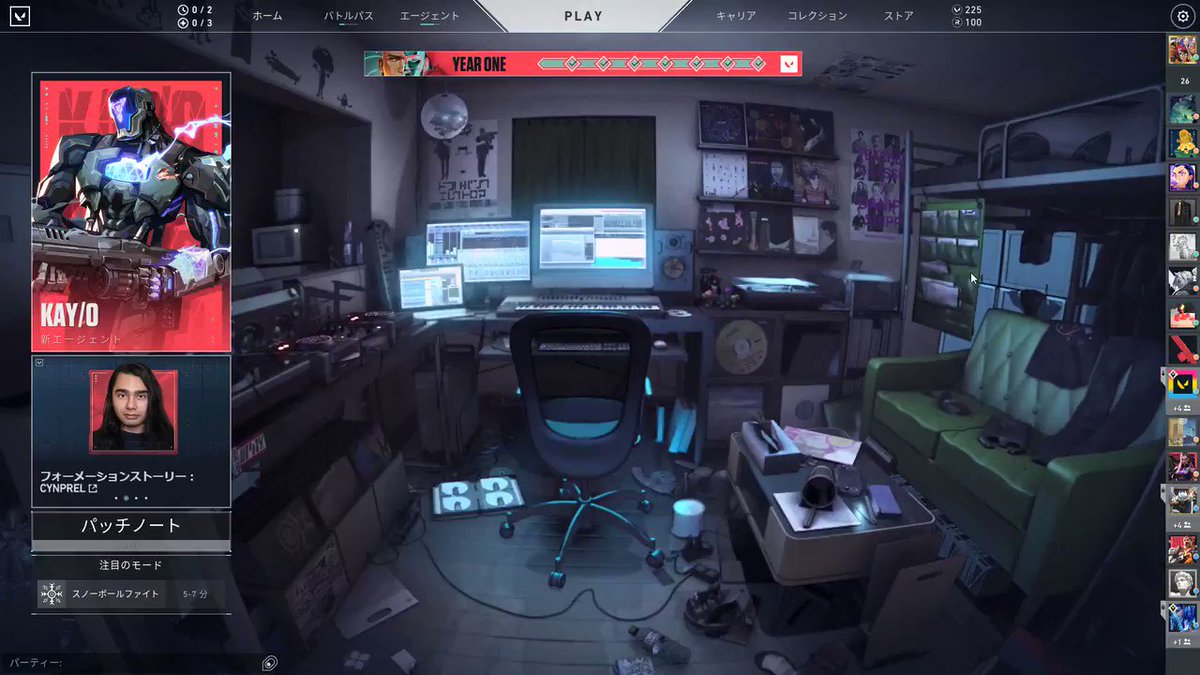This screenshot has height=675, width=1200.
Task: Open the バトルパス tab
Action: [349, 16]
